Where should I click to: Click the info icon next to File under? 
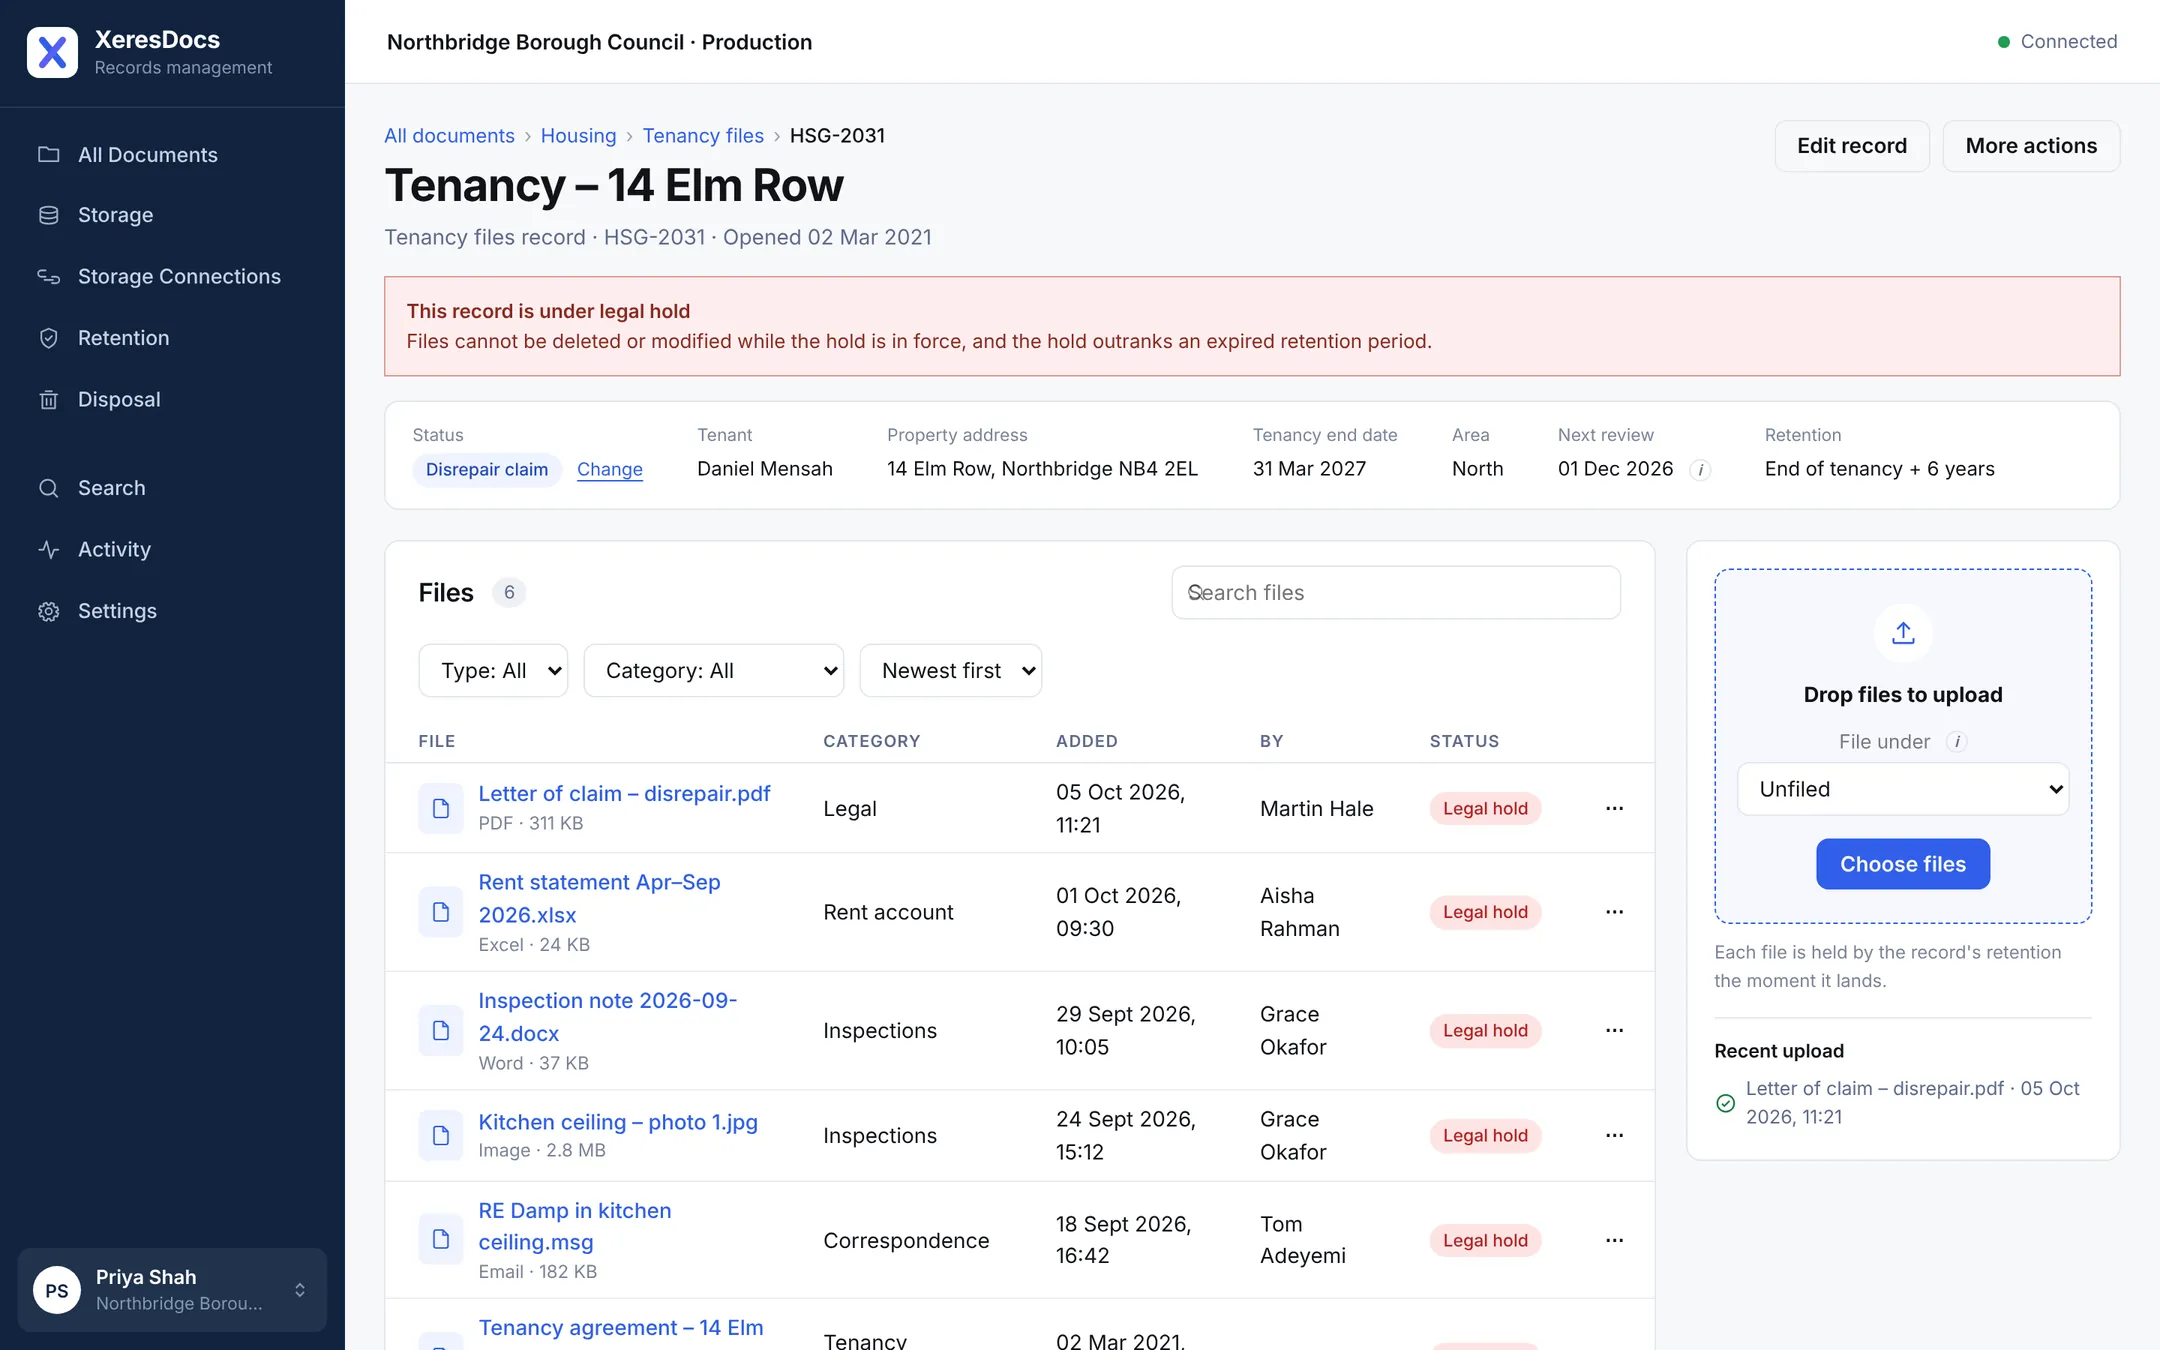(1957, 742)
